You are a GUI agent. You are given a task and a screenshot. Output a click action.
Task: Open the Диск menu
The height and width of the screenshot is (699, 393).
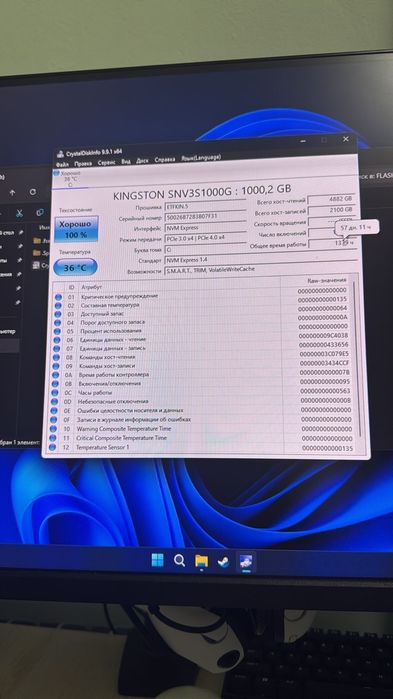click(142, 160)
